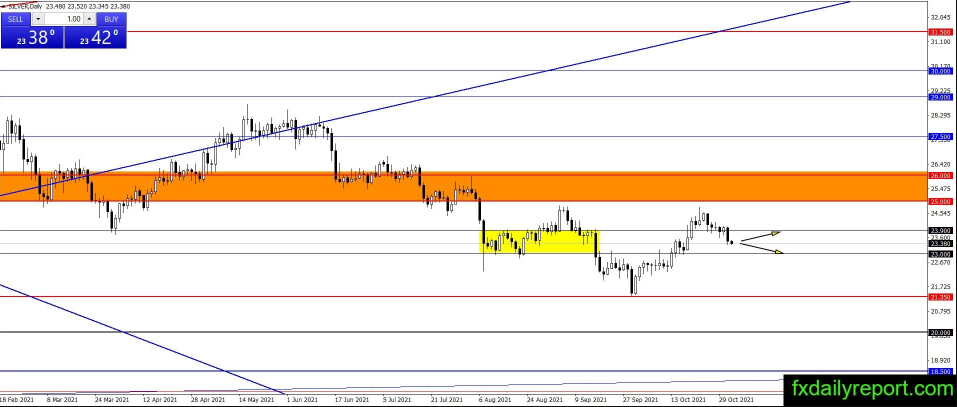957x407 pixels.
Task: Select the downward-pointing forecast arrow
Action: pyautogui.click(x=762, y=248)
